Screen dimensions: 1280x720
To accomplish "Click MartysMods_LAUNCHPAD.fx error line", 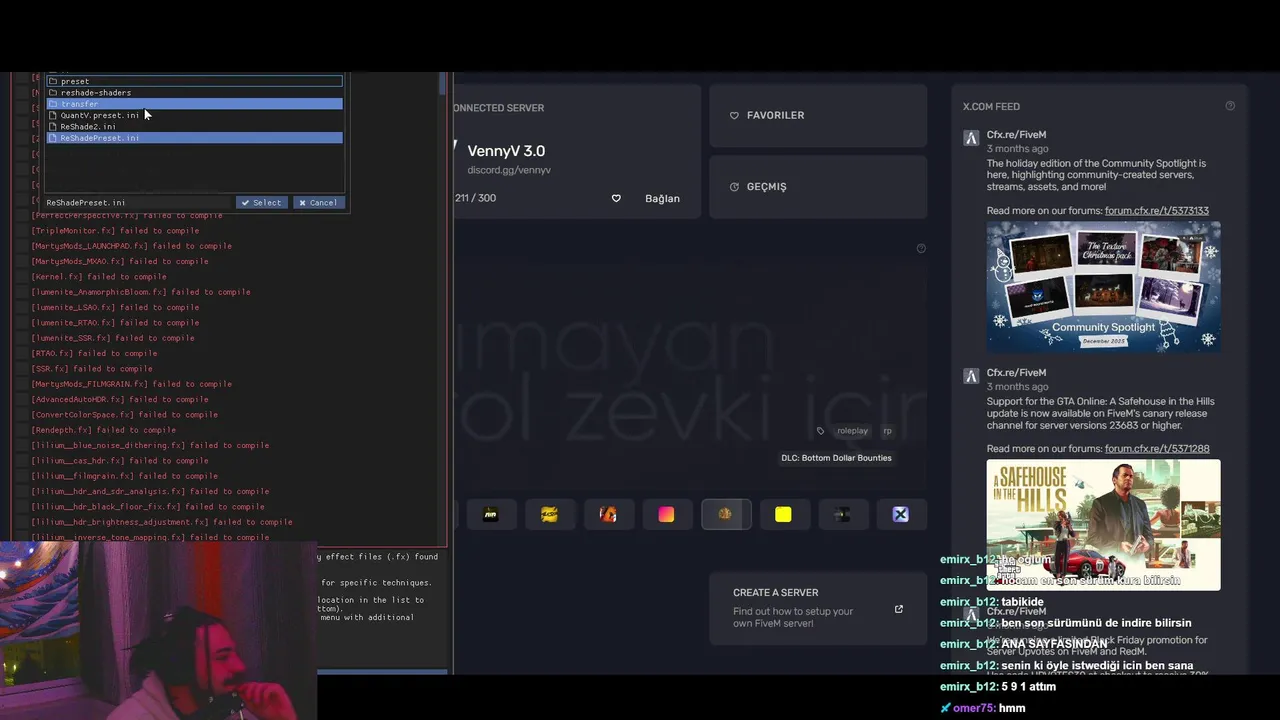I will click(131, 246).
